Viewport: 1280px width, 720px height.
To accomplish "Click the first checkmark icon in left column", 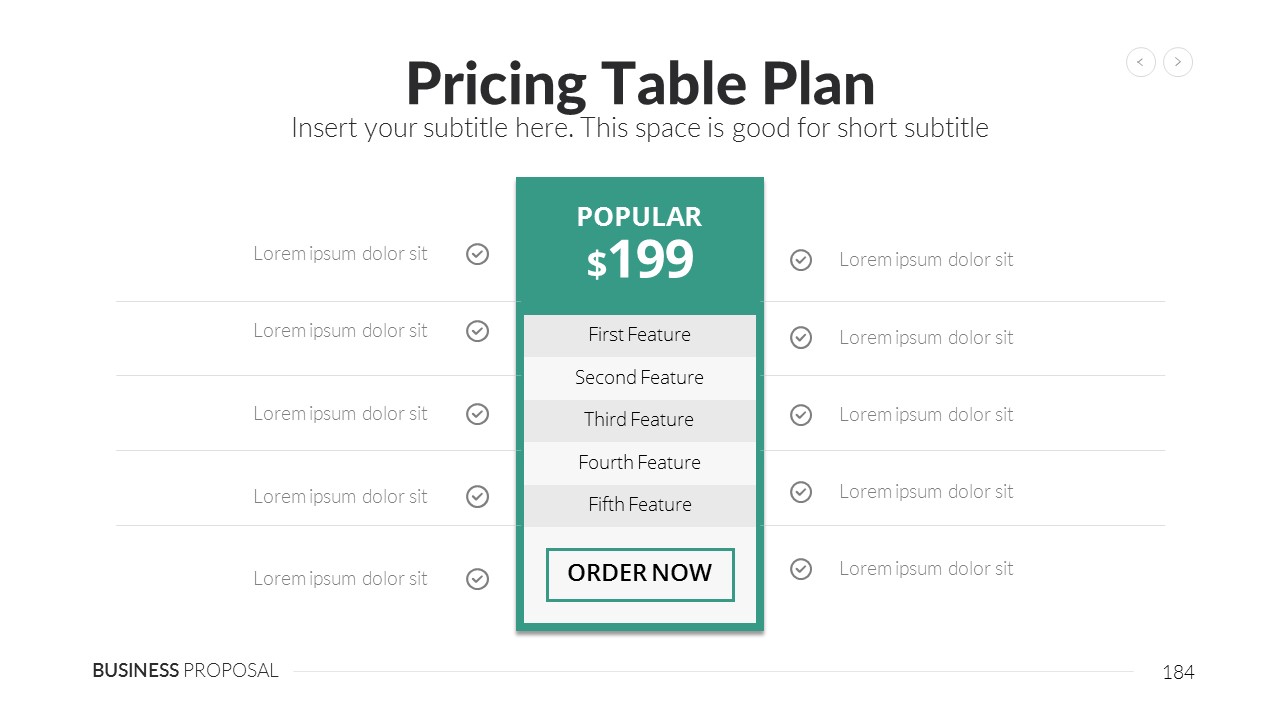I will [478, 254].
